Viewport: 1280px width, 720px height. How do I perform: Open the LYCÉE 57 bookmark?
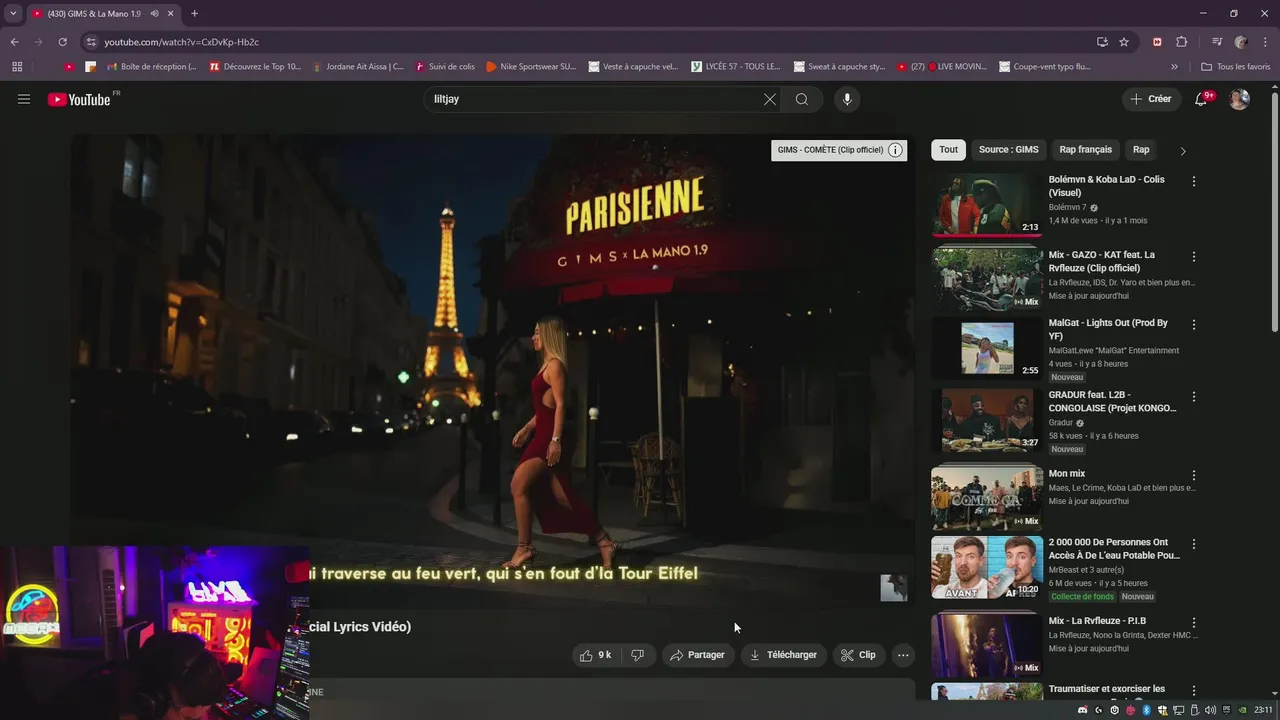(736, 67)
